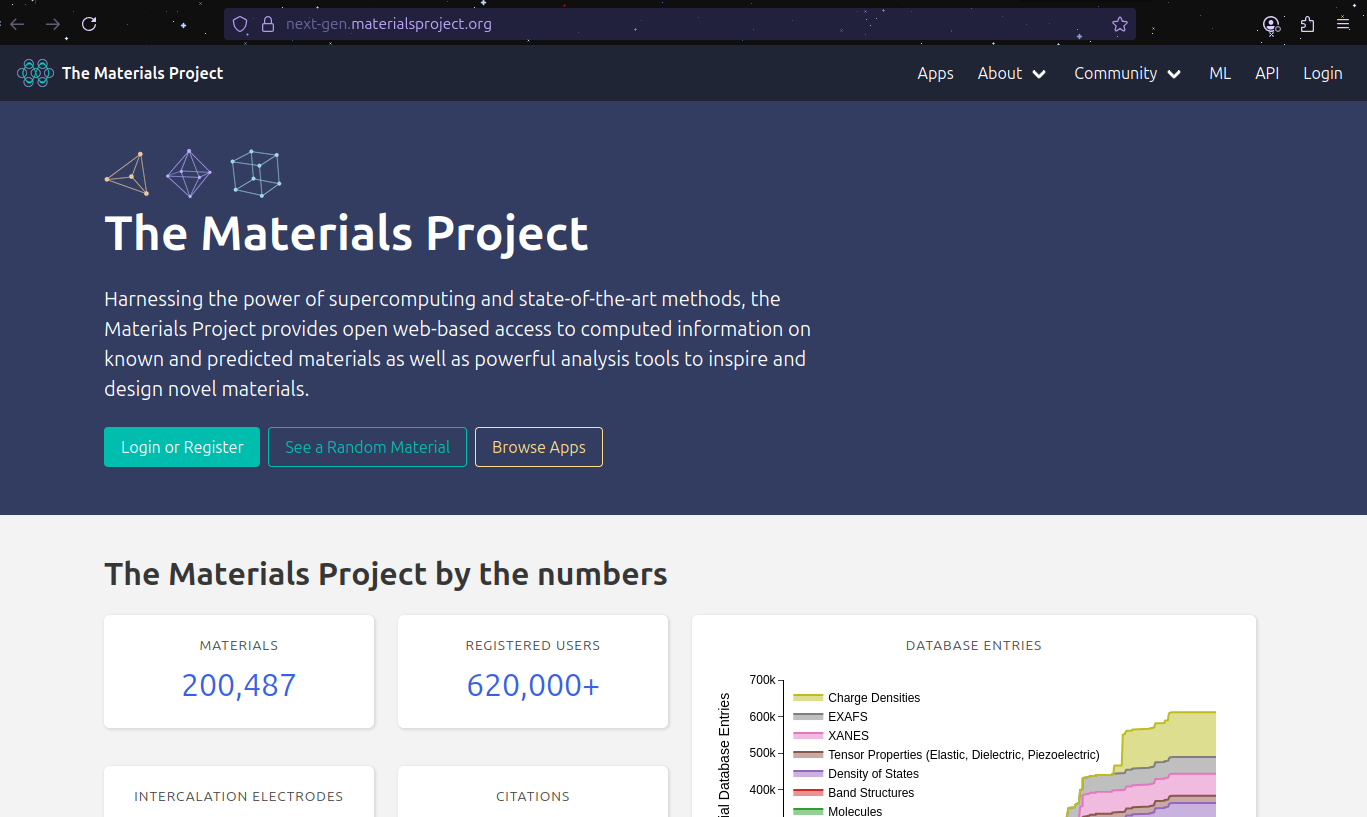Click the Browse Apps button
This screenshot has height=817, width=1367.
pos(539,447)
